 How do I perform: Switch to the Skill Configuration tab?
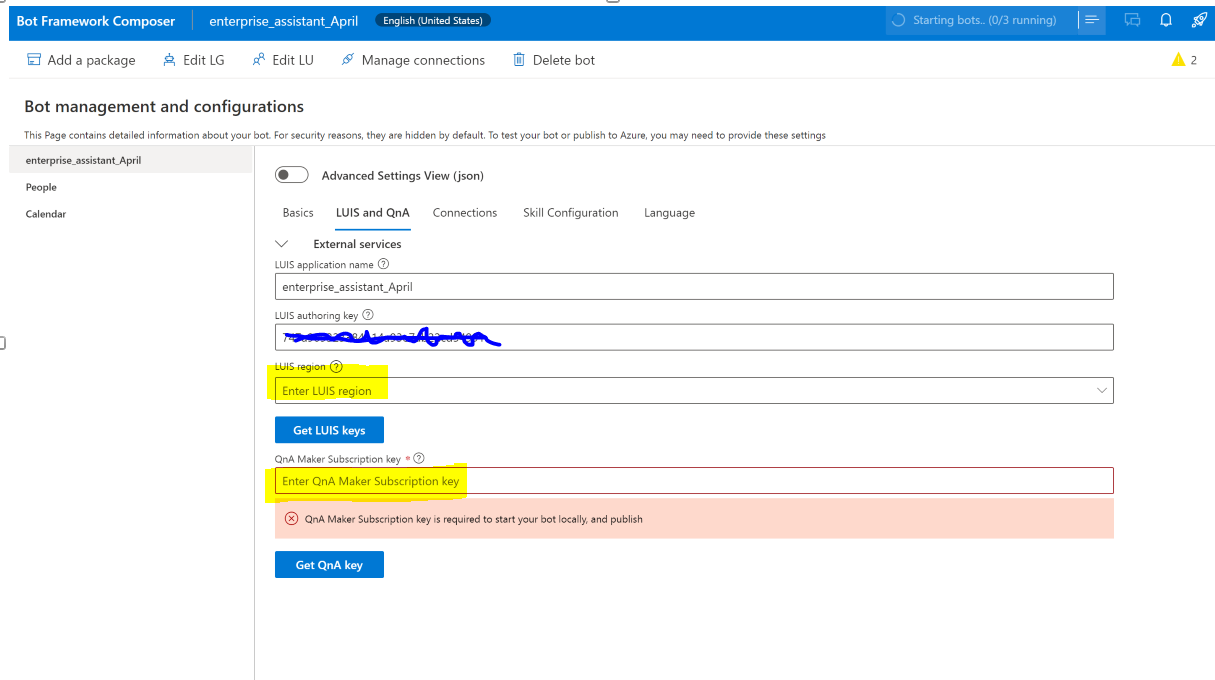tap(570, 212)
